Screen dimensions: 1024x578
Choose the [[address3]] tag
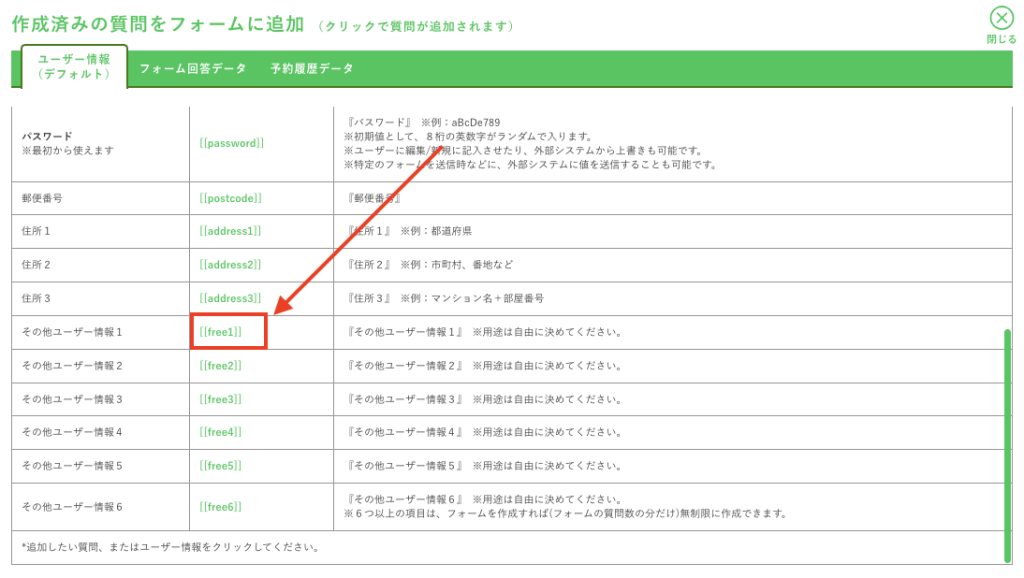point(231,299)
